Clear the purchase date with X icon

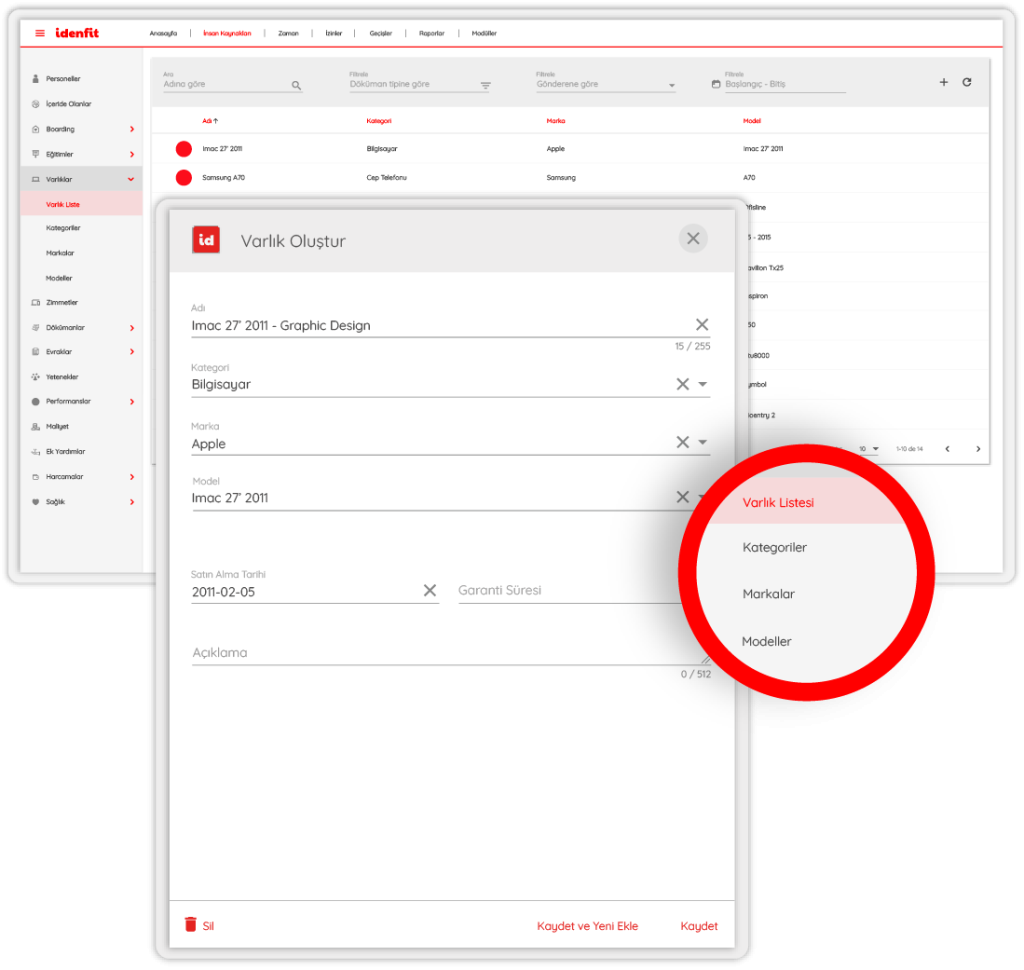click(430, 590)
